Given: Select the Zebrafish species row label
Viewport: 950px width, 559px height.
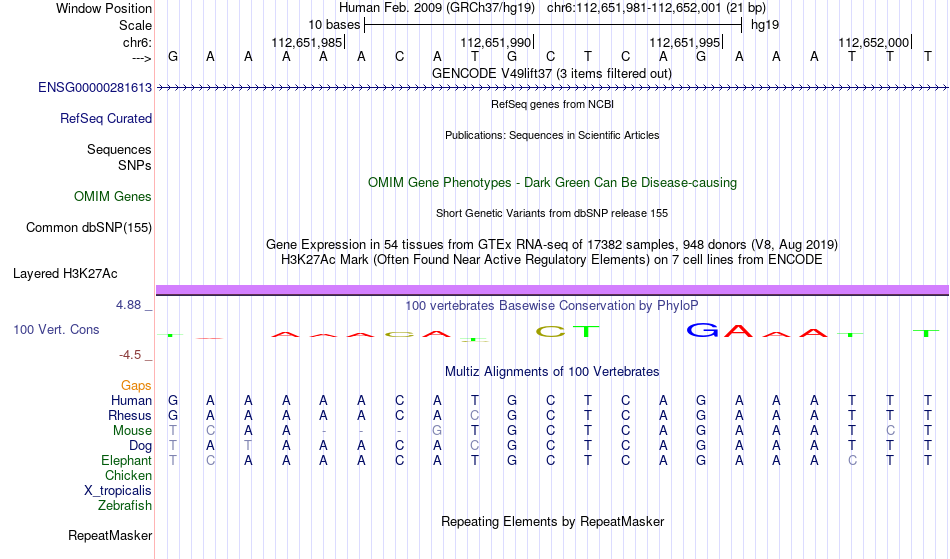Looking at the screenshot, I should click(x=125, y=505).
